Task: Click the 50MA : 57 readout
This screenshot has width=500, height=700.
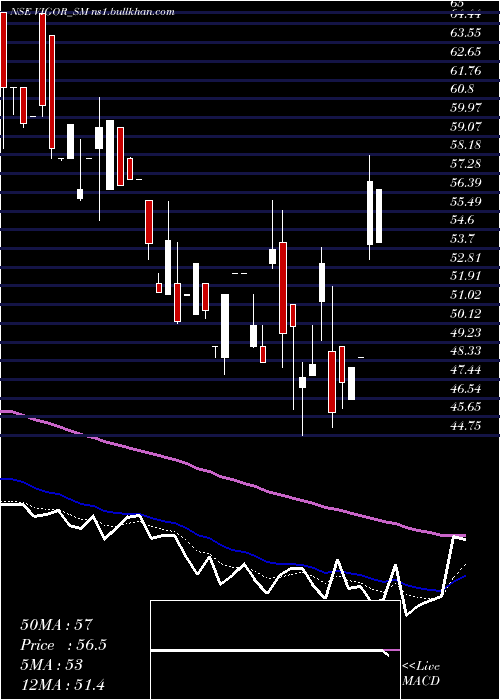Action: click(56, 625)
